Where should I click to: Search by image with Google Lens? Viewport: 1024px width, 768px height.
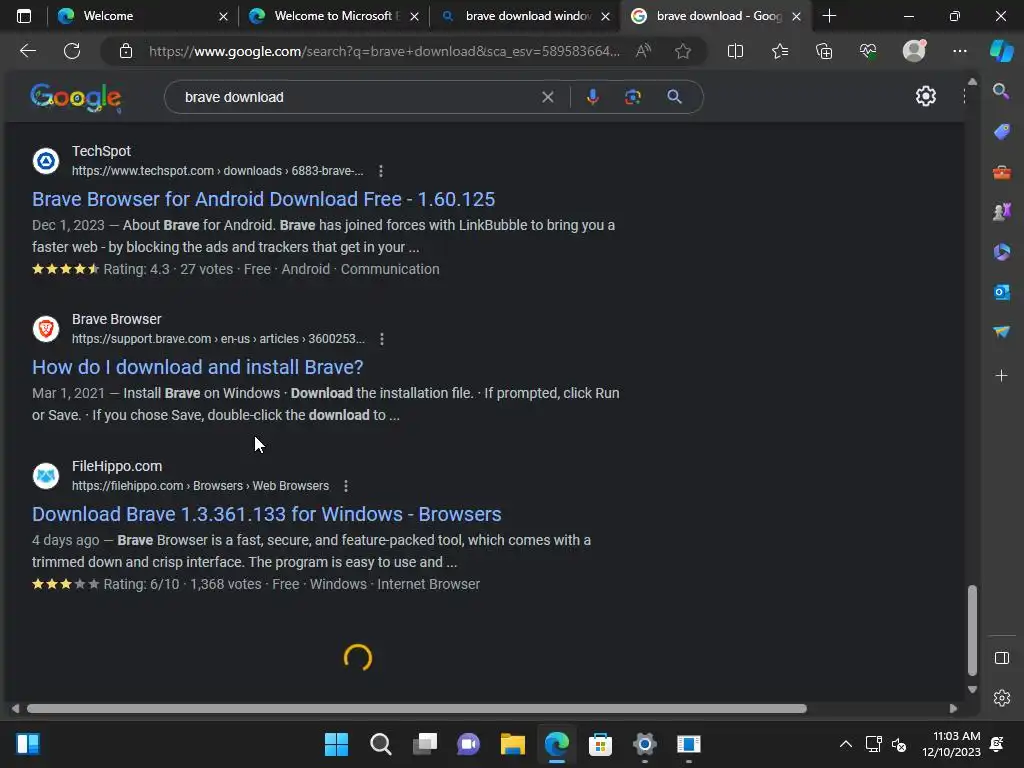click(632, 97)
